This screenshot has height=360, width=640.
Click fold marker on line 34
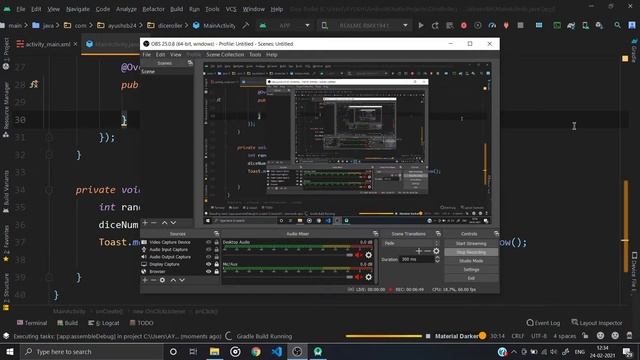click(49, 190)
